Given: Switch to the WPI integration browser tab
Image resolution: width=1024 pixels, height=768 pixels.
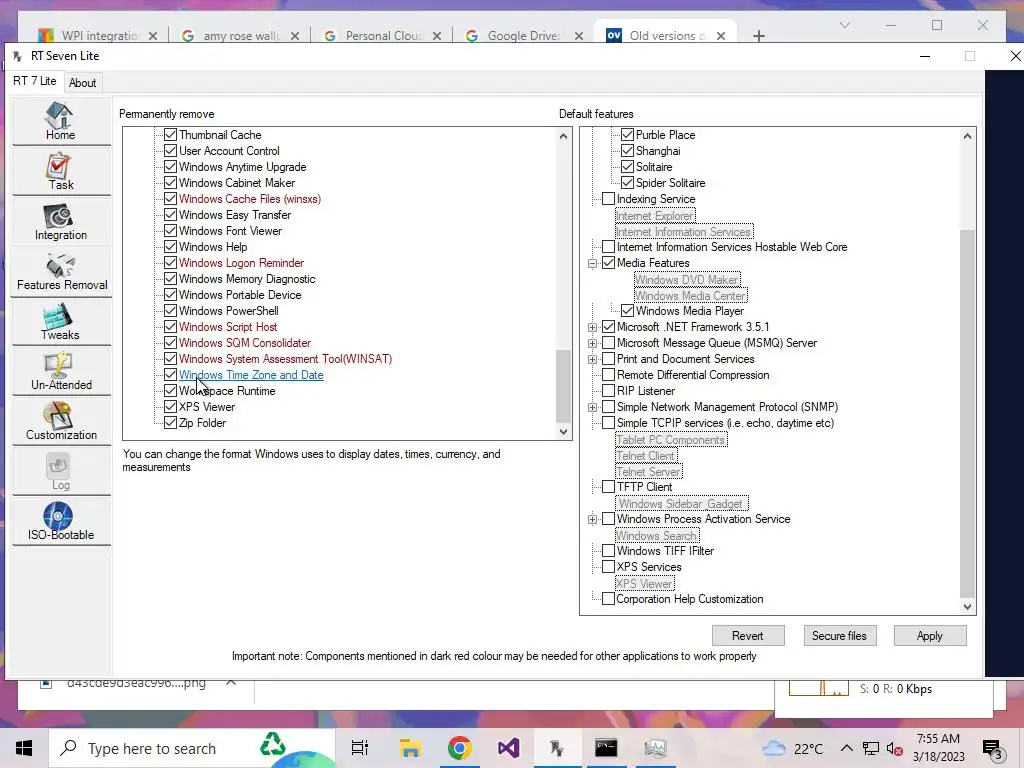Looking at the screenshot, I should pos(98,36).
